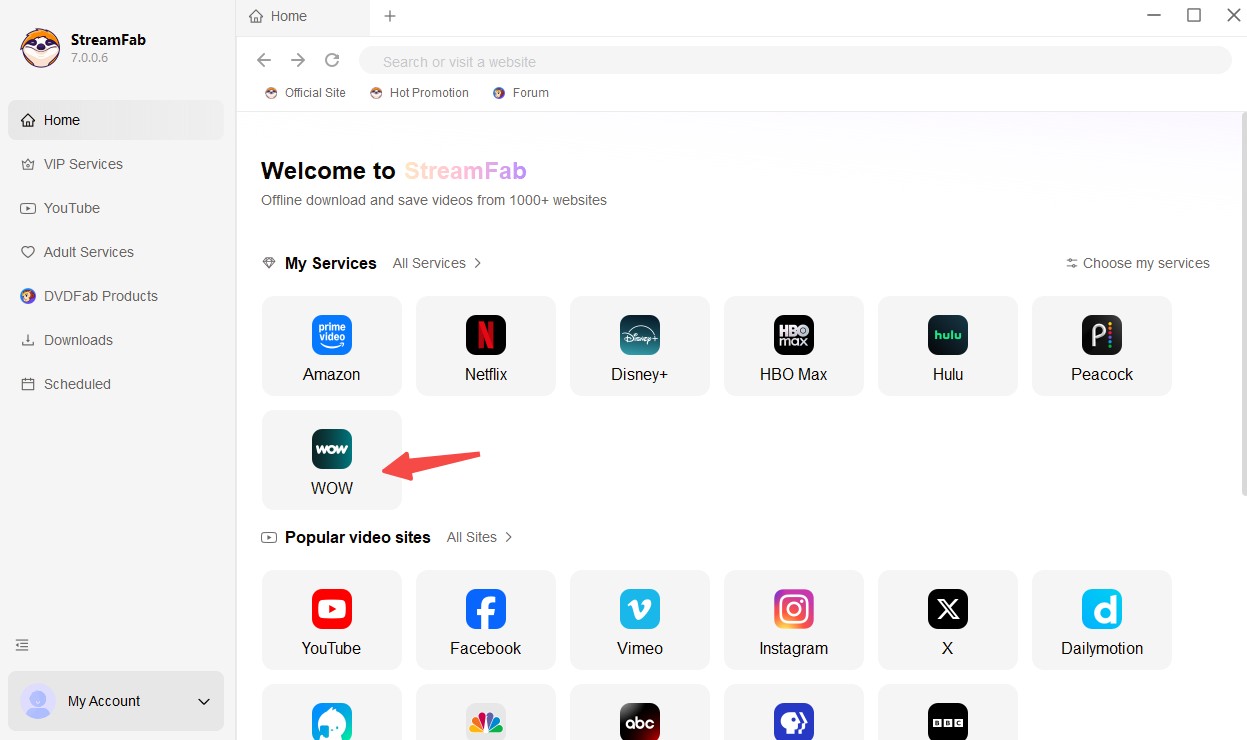Expand All Services list
The height and width of the screenshot is (740, 1247).
[x=437, y=263]
